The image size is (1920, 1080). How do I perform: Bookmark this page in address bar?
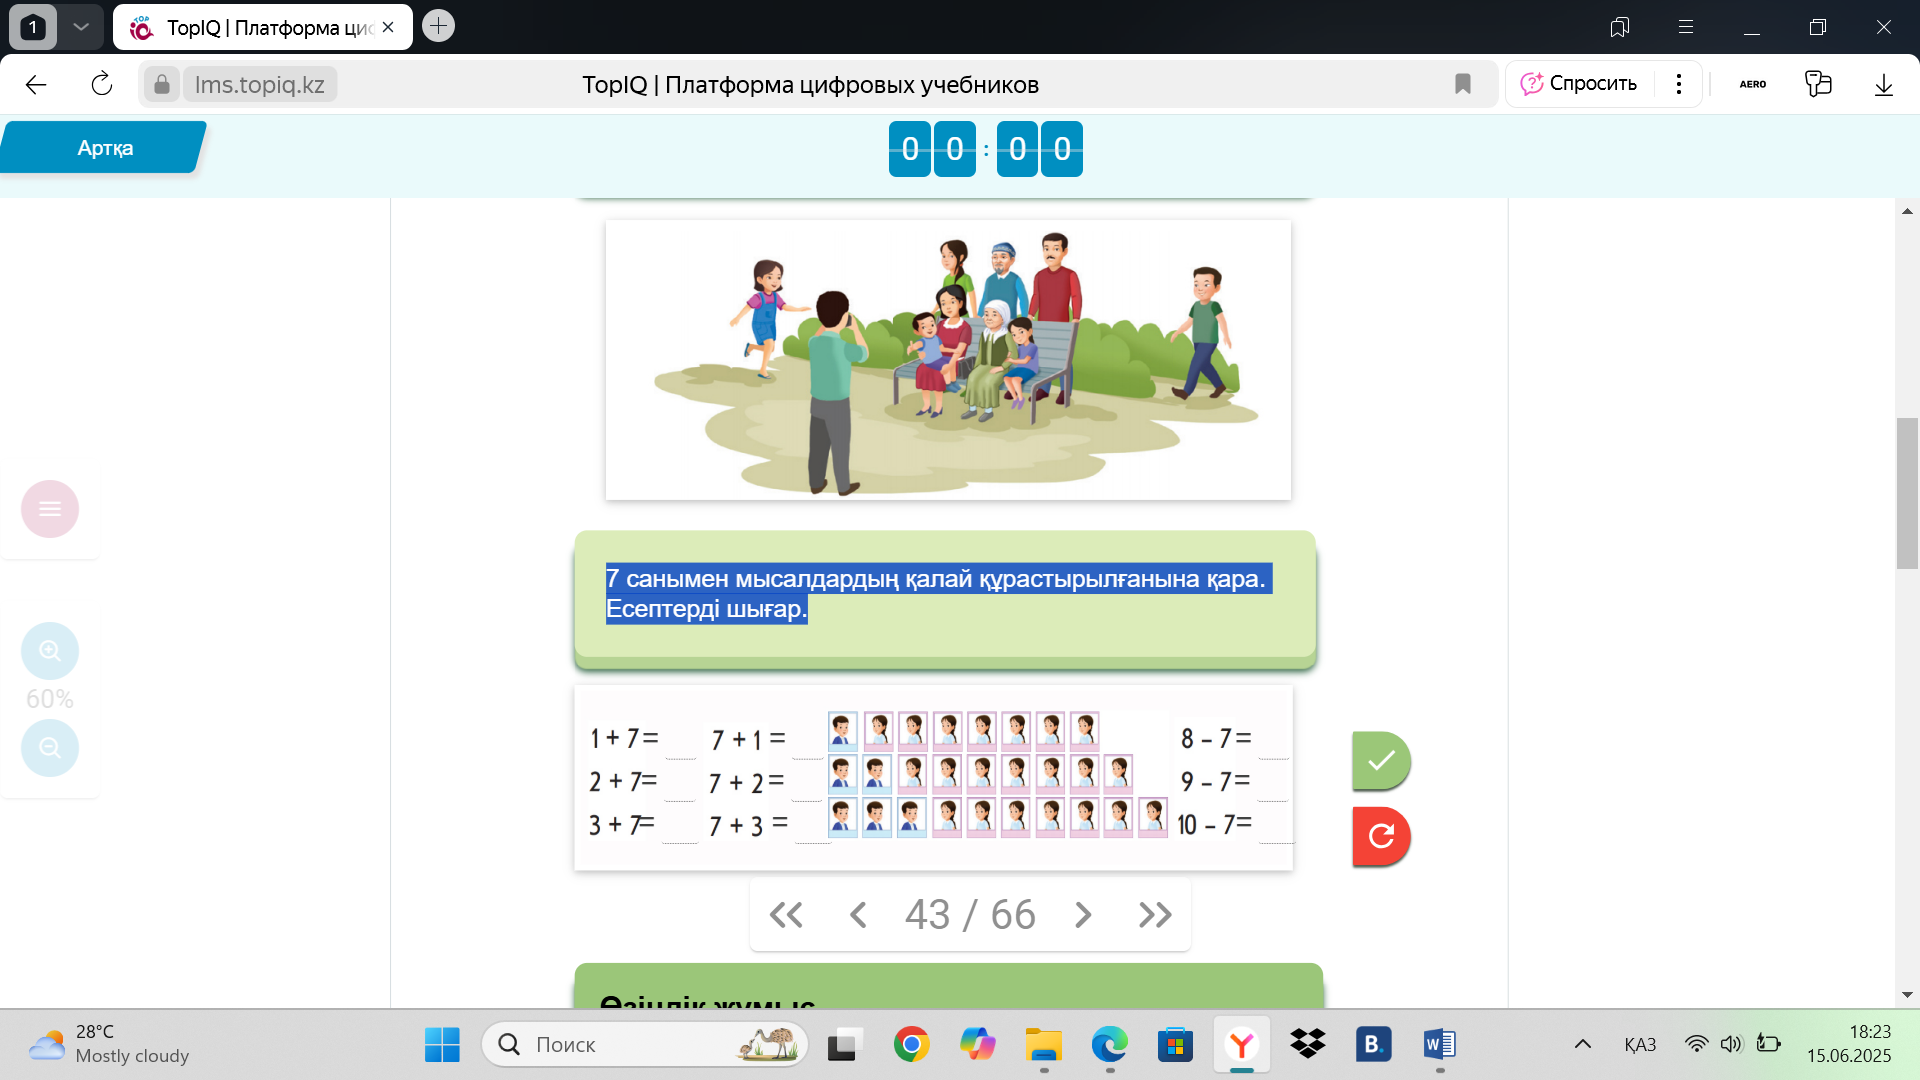point(1463,84)
